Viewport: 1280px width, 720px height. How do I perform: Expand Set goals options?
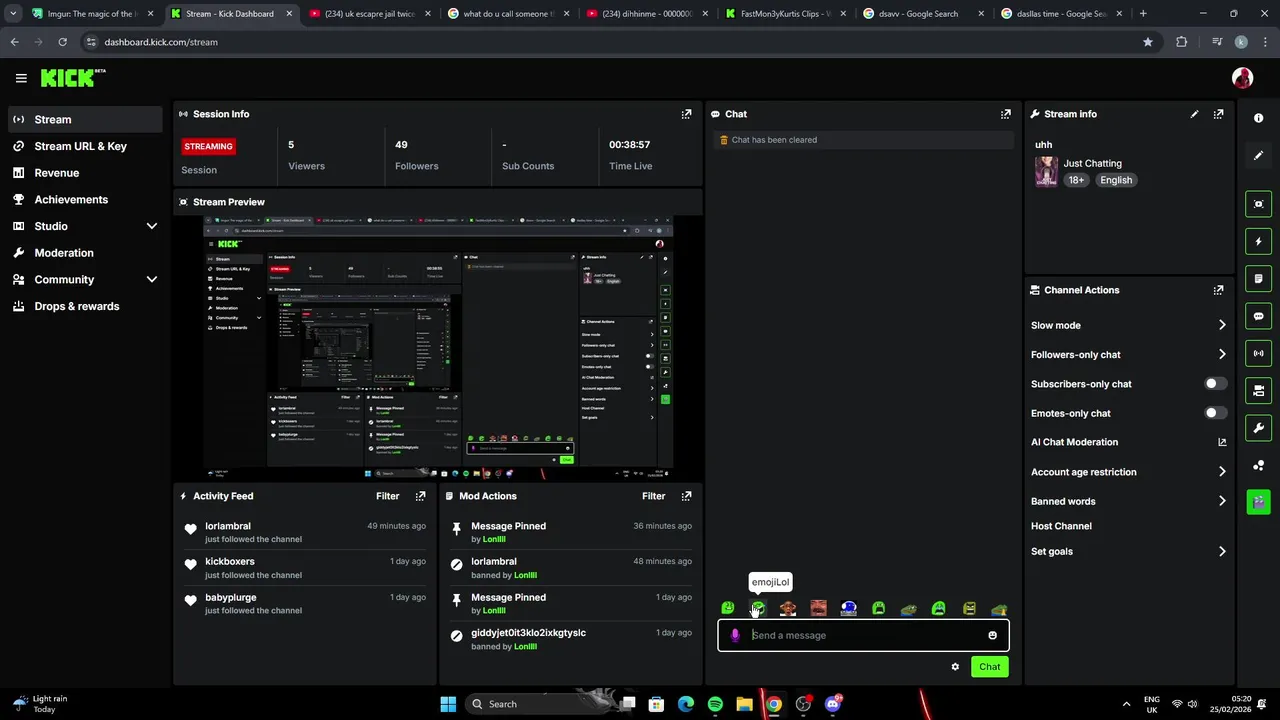[1222, 551]
